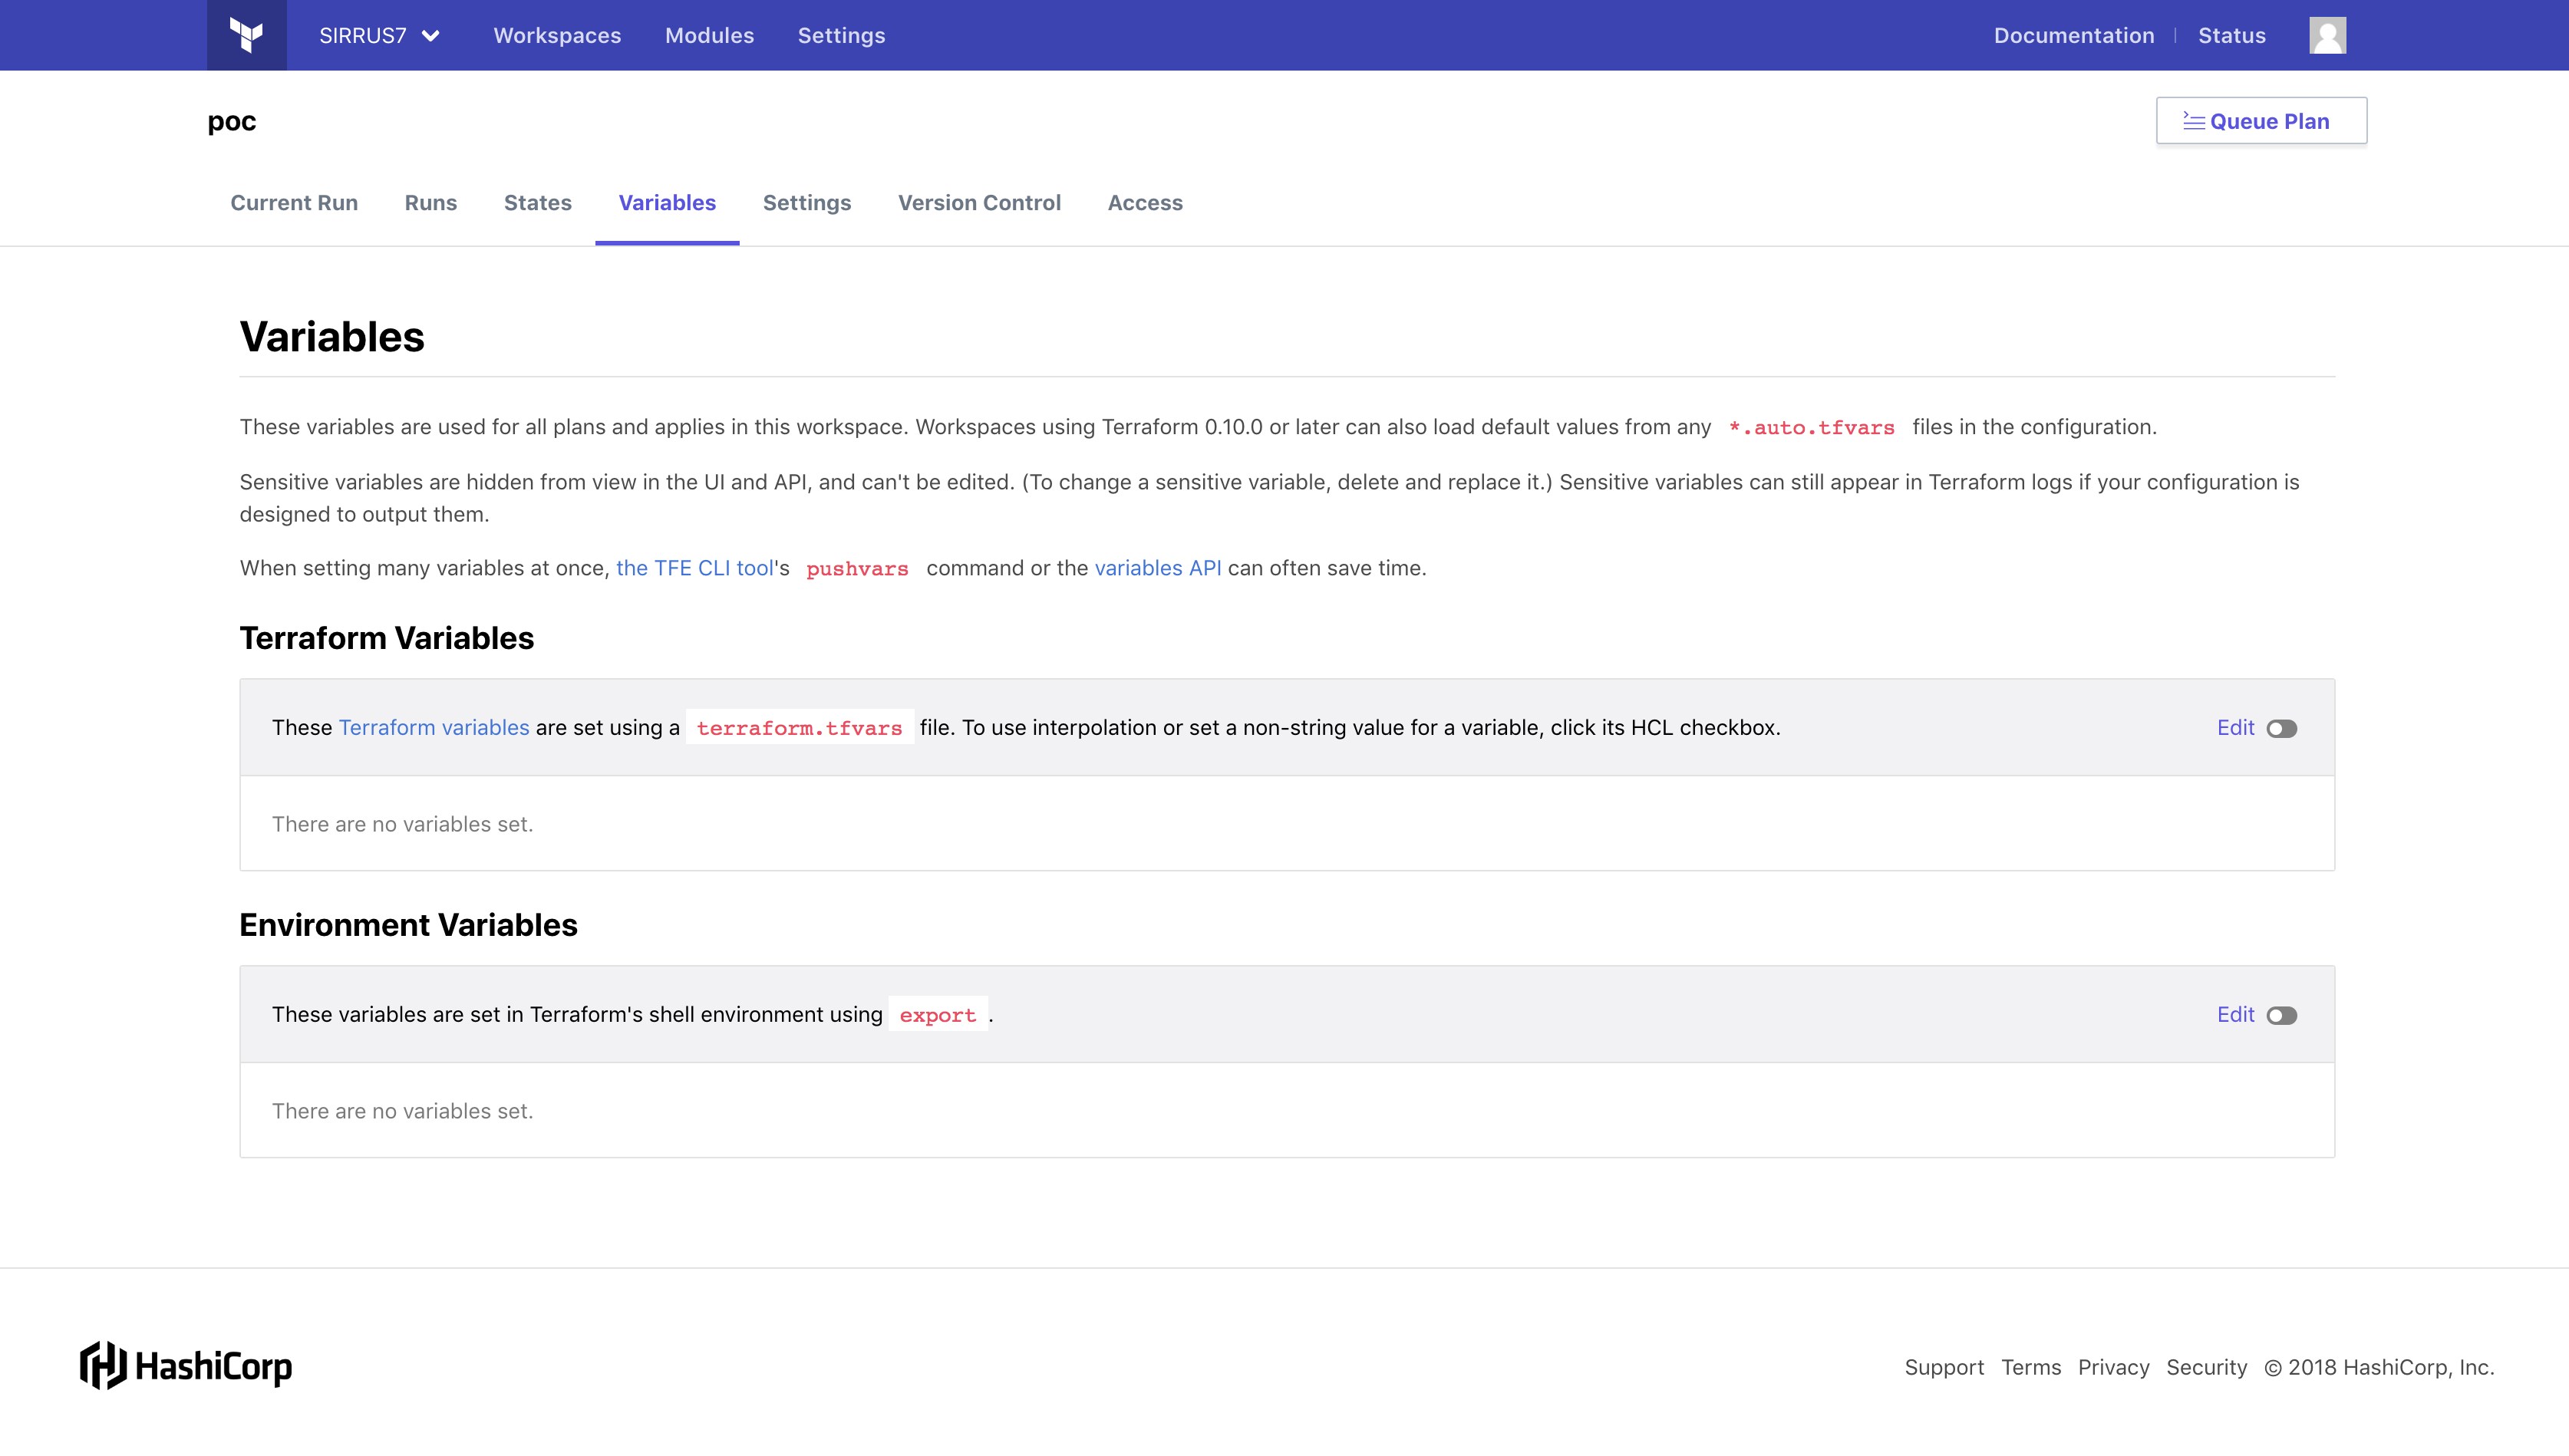The image size is (2569, 1456).
Task: Open the Access tab
Action: coord(1144,203)
